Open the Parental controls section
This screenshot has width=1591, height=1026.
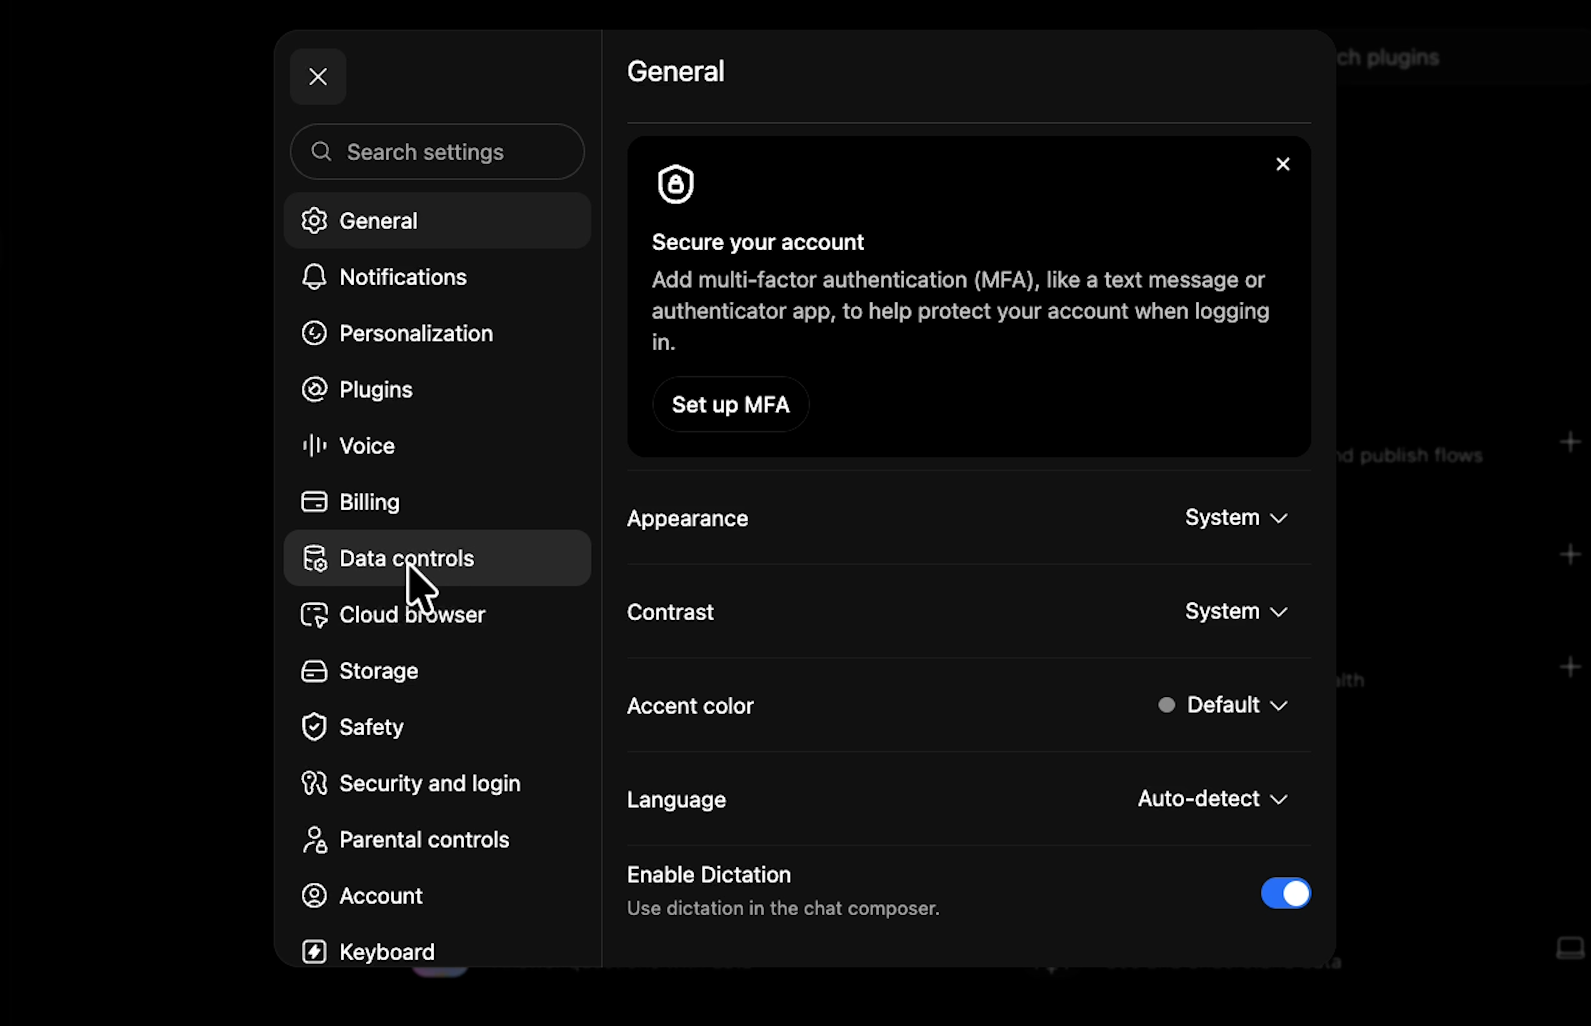tap(437, 840)
